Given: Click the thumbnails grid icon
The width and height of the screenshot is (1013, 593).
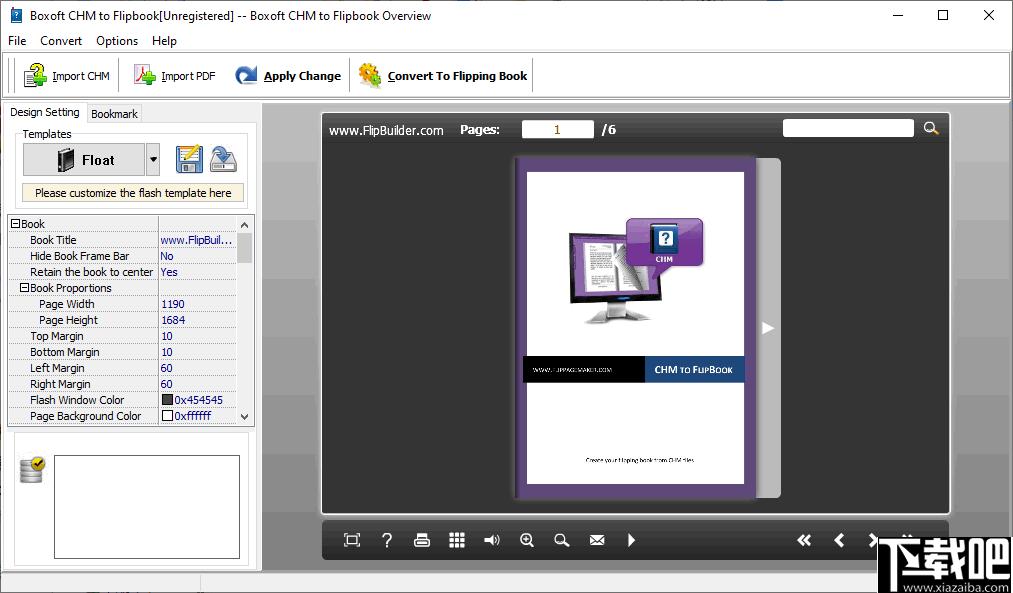Looking at the screenshot, I should [457, 540].
